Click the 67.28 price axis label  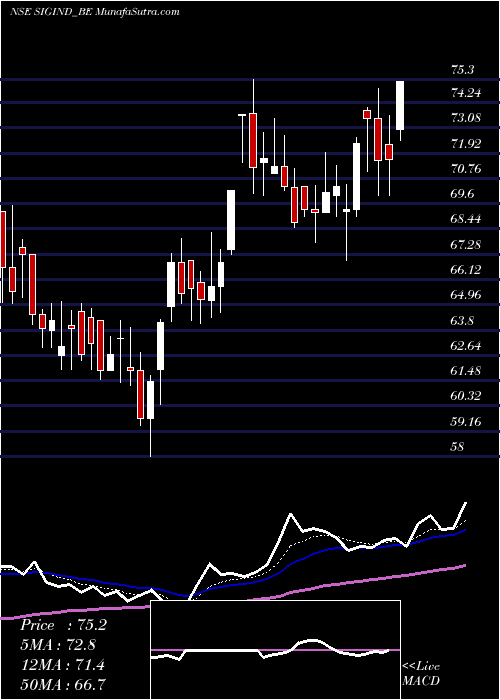466,245
